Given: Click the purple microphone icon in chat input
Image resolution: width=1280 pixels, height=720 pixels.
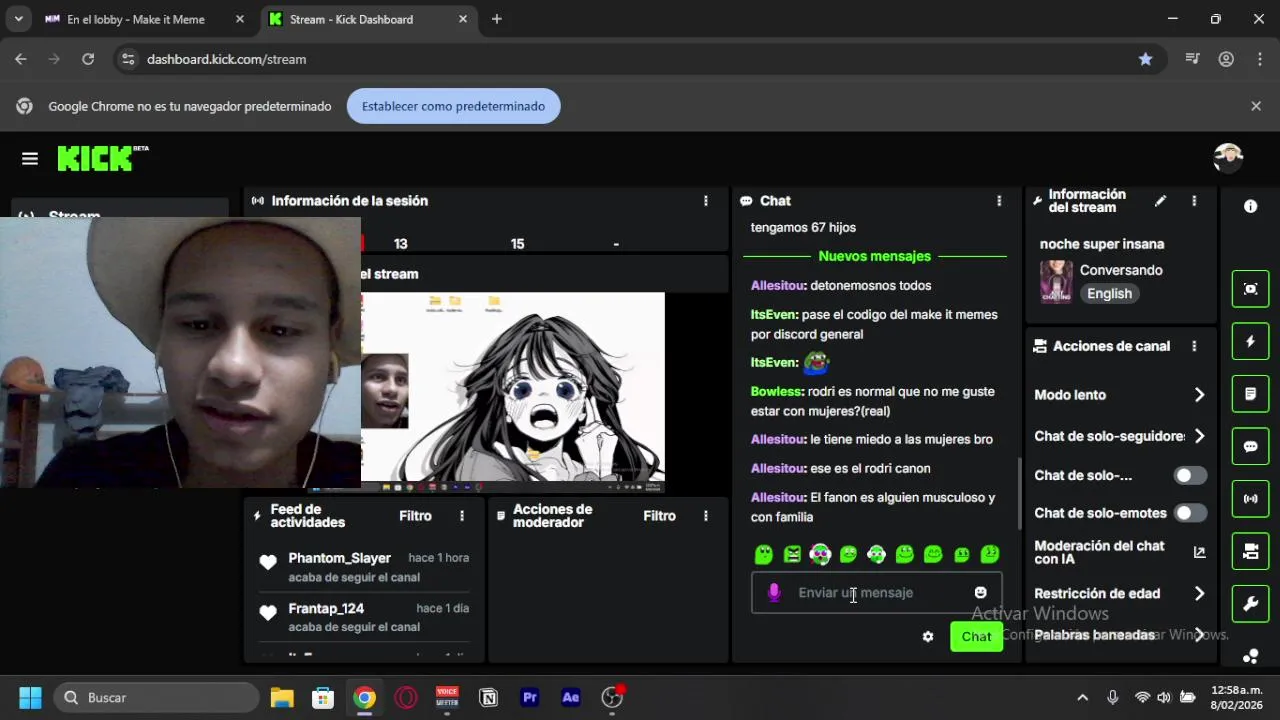Looking at the screenshot, I should coord(773,593).
